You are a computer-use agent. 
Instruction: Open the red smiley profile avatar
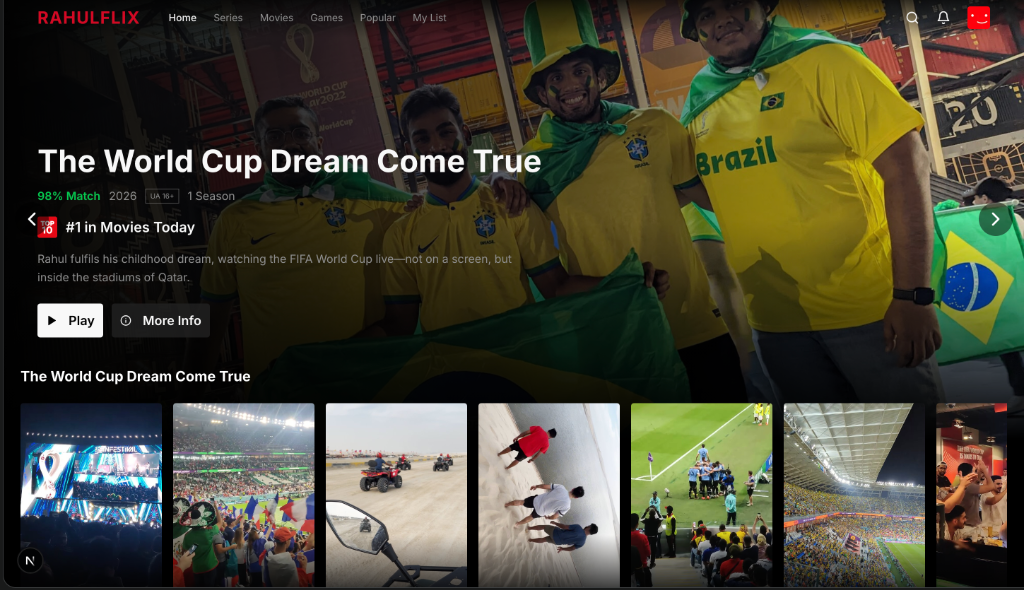click(x=978, y=18)
